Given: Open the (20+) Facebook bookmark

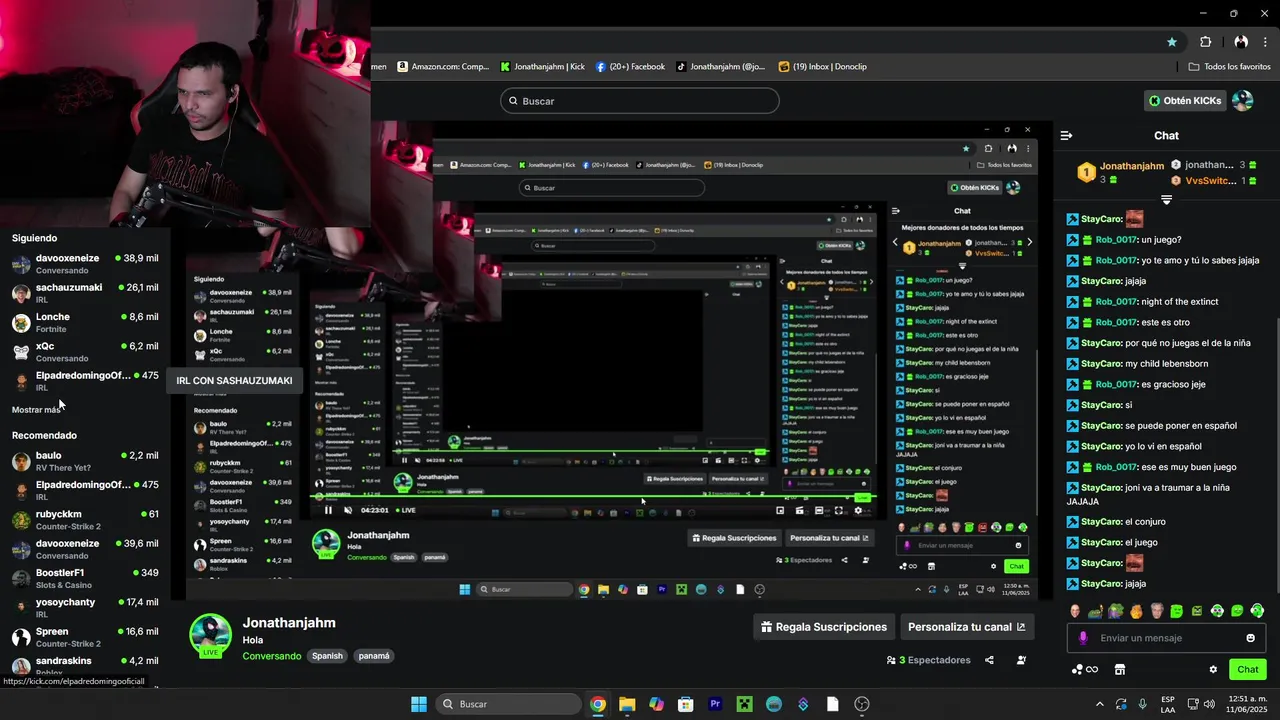Looking at the screenshot, I should click(x=630, y=67).
